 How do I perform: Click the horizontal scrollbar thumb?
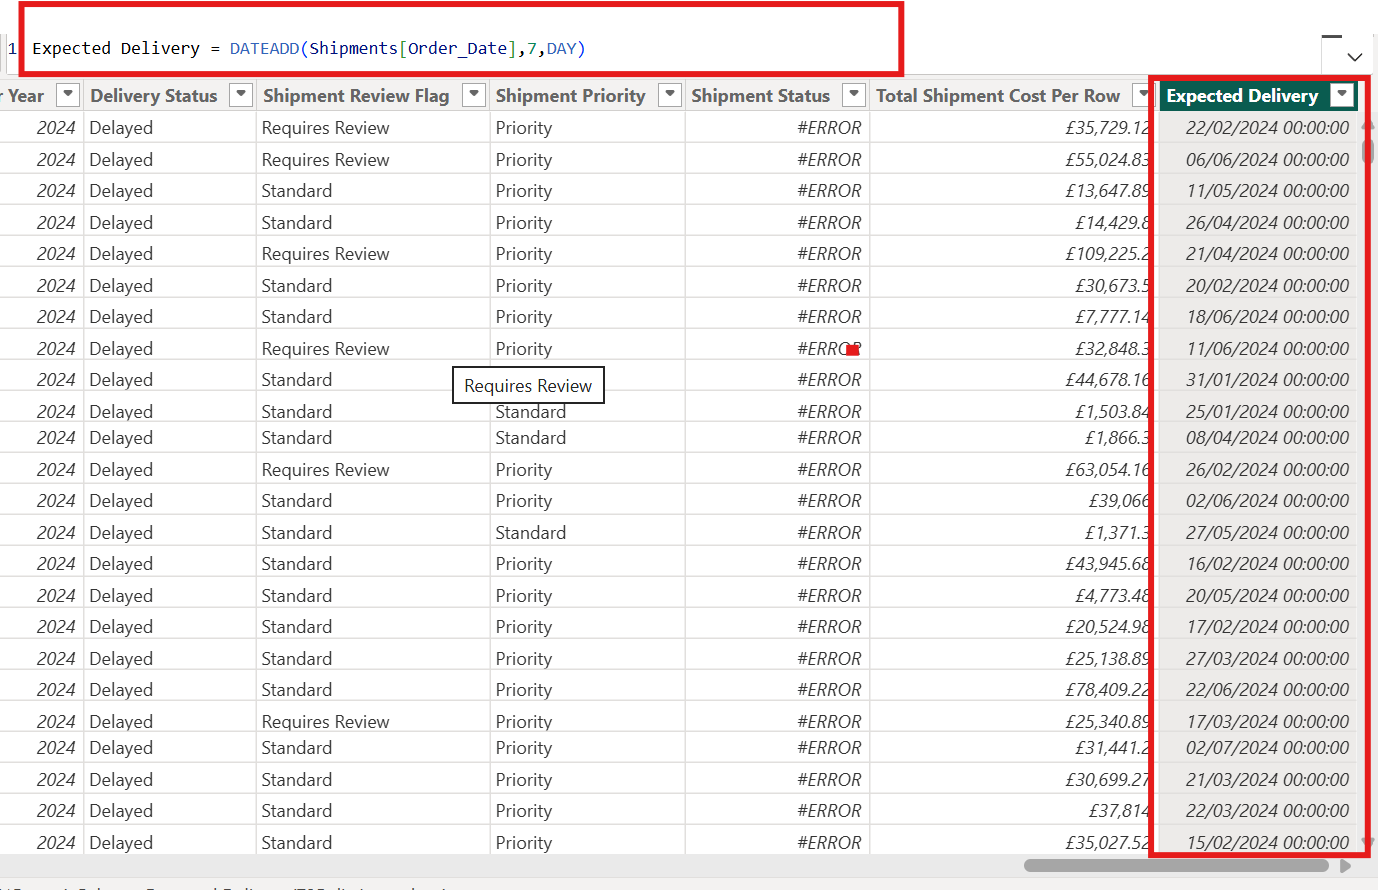tap(1176, 865)
